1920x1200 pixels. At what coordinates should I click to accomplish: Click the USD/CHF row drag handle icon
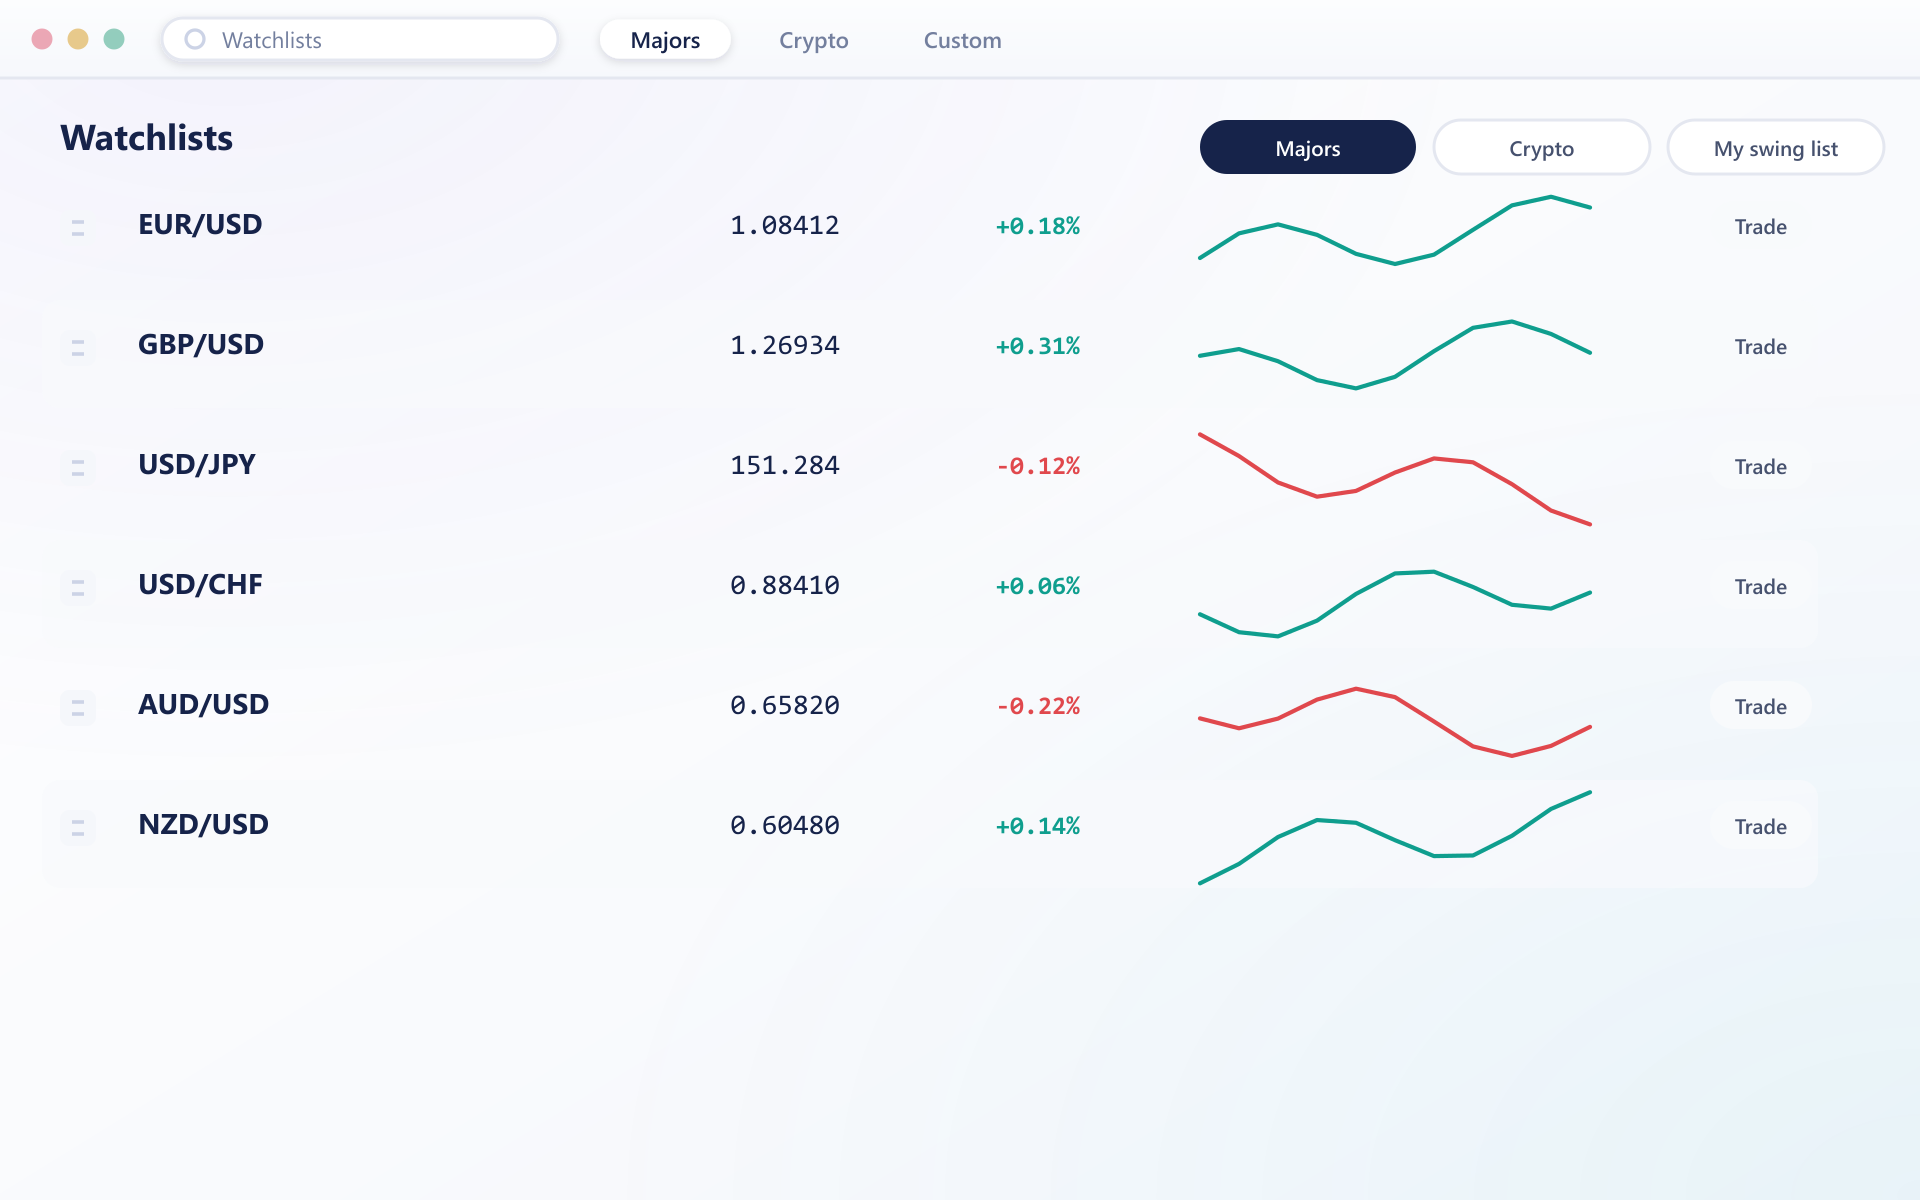tap(78, 588)
